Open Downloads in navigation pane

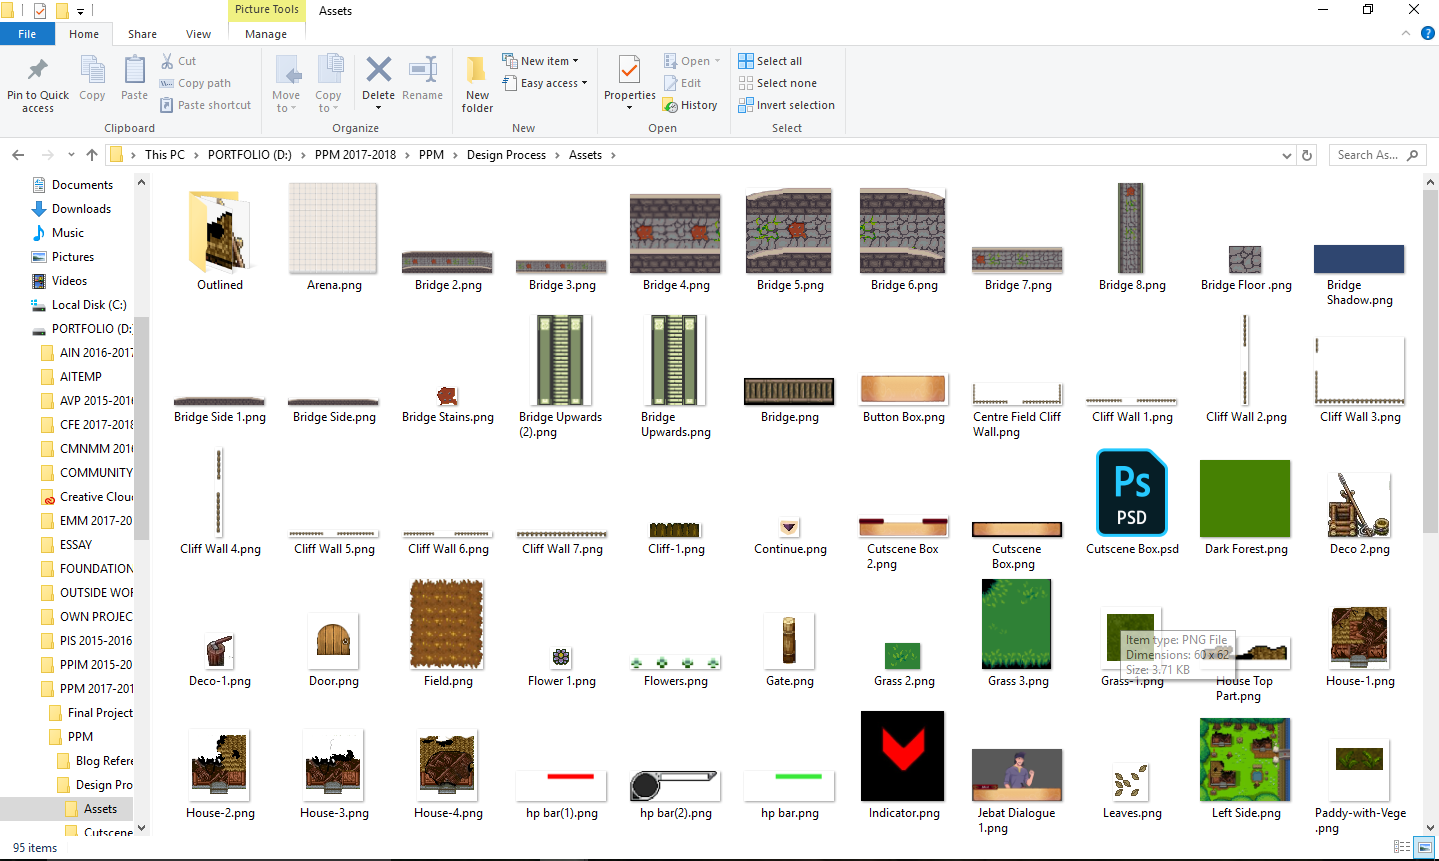[81, 209]
